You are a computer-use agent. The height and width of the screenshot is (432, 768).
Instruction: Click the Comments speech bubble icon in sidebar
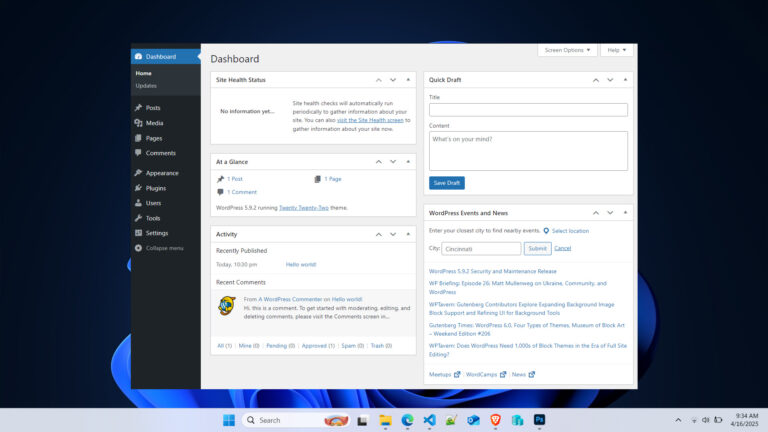point(138,153)
